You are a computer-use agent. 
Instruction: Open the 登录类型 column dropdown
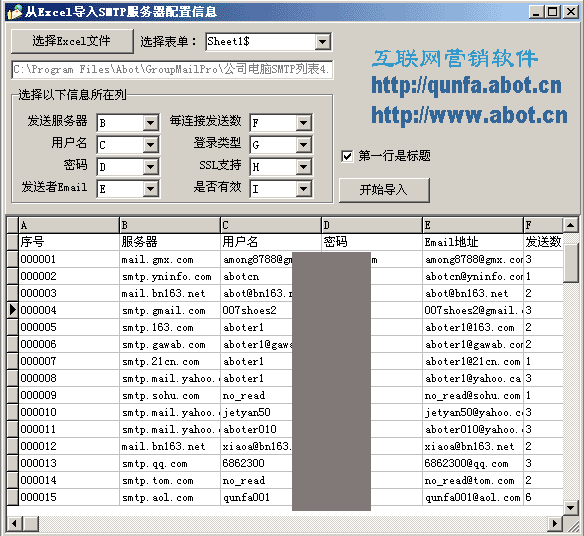[304, 145]
